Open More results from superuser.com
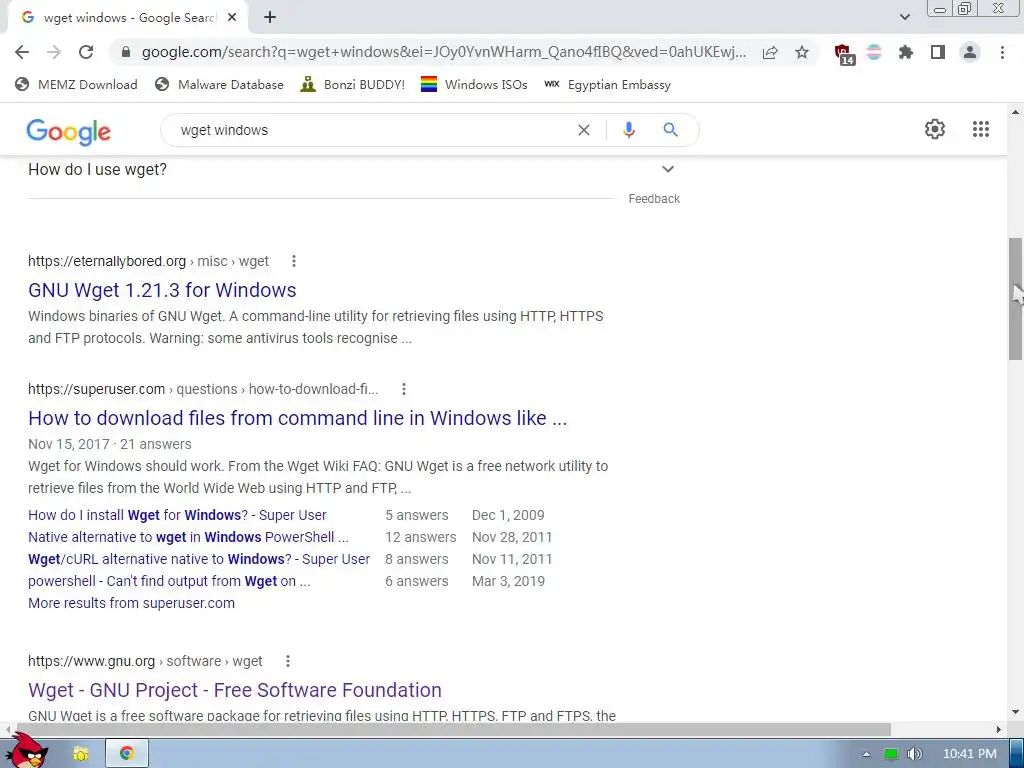The image size is (1024, 768). 131,603
